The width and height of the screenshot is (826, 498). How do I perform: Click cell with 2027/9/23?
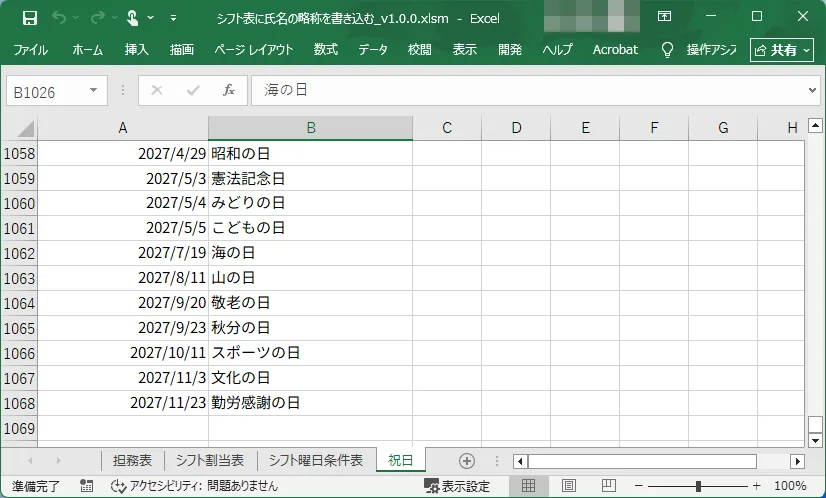point(123,328)
